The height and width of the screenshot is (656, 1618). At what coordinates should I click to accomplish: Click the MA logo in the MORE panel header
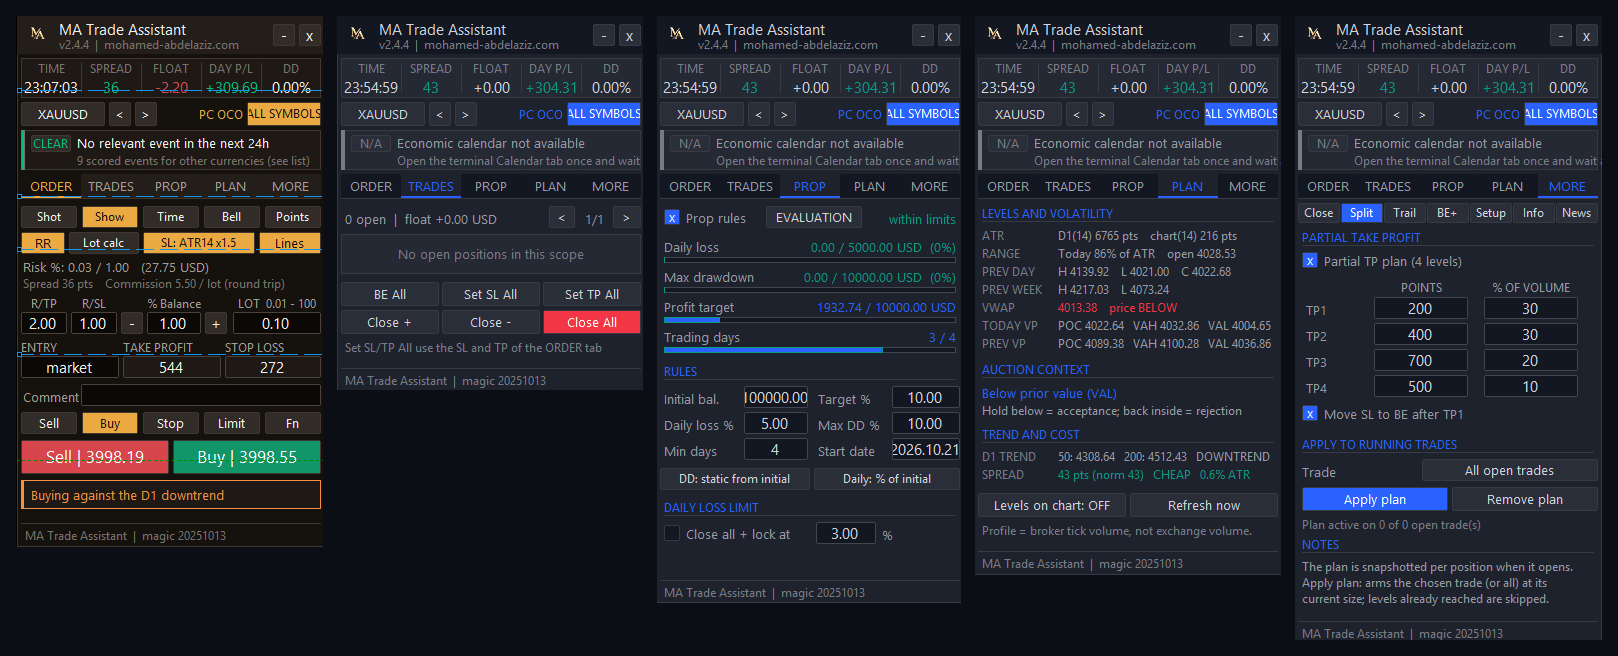coord(1314,34)
